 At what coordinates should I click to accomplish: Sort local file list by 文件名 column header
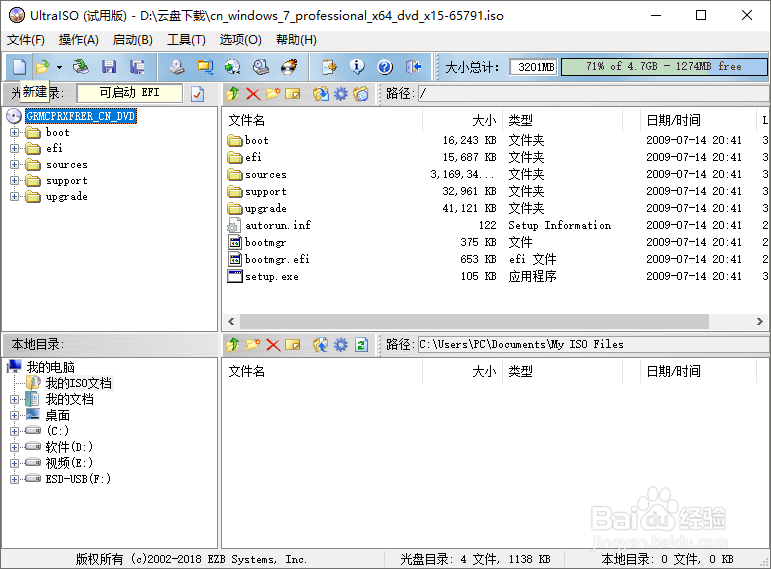[x=323, y=371]
